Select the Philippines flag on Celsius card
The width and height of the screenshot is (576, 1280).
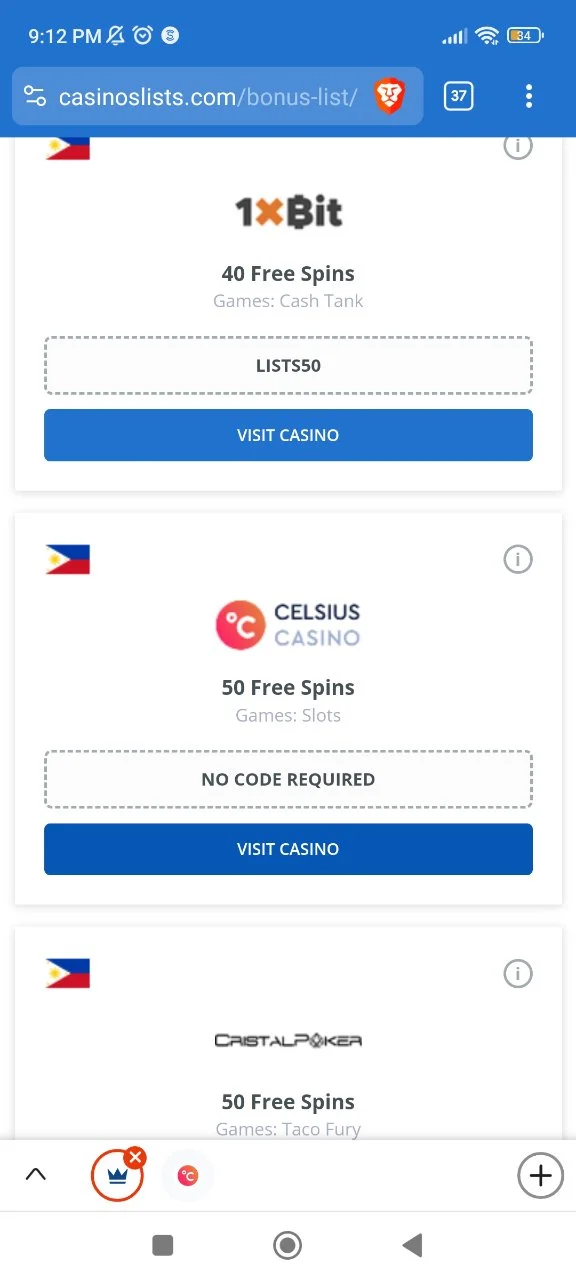point(68,560)
